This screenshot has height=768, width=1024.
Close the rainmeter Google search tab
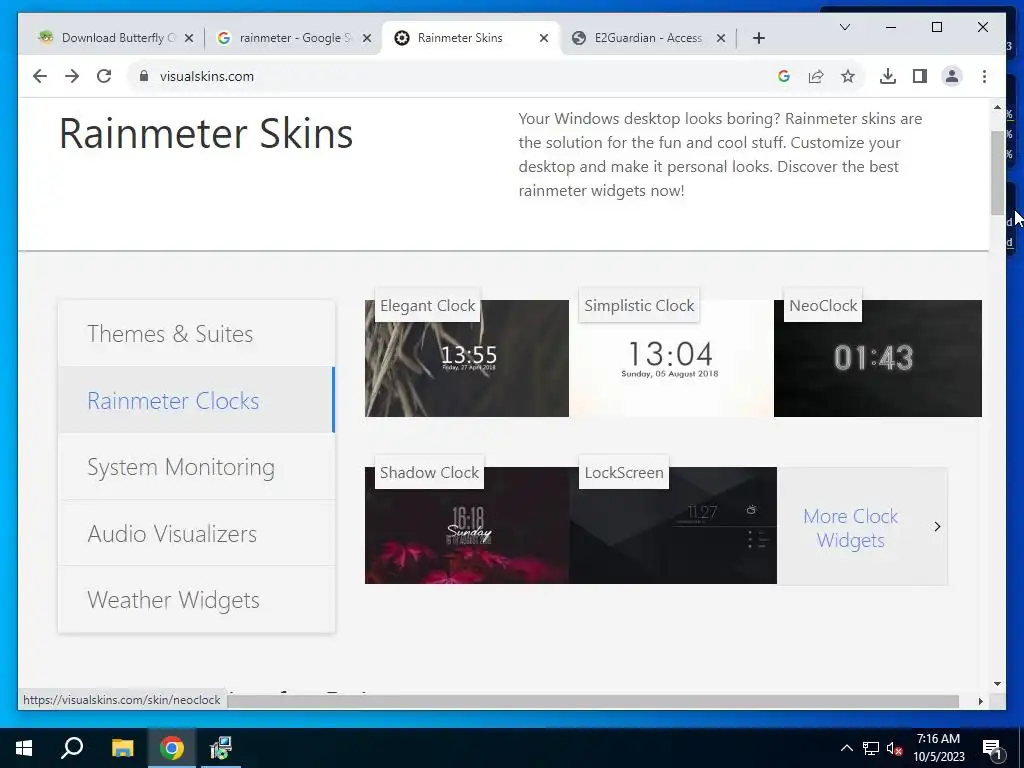(367, 39)
